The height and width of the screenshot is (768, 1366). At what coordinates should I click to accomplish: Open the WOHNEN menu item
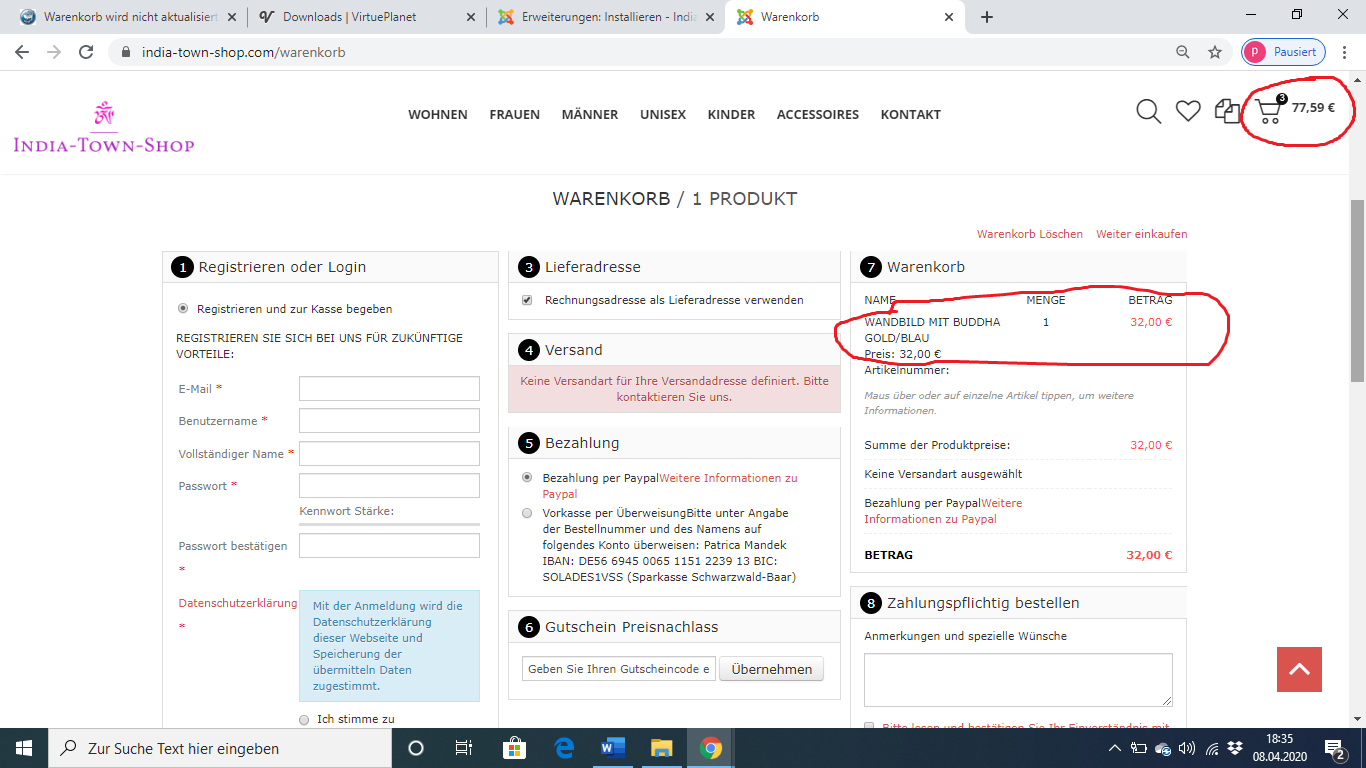pyautogui.click(x=437, y=115)
